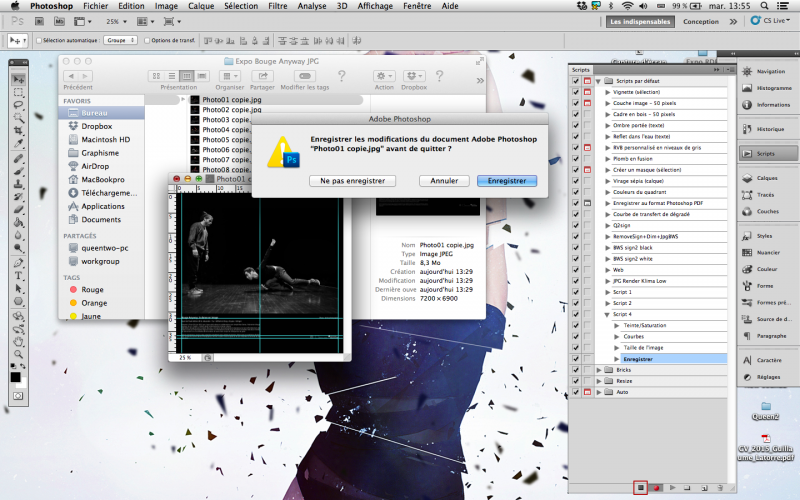Select the Crop tool

(18, 131)
